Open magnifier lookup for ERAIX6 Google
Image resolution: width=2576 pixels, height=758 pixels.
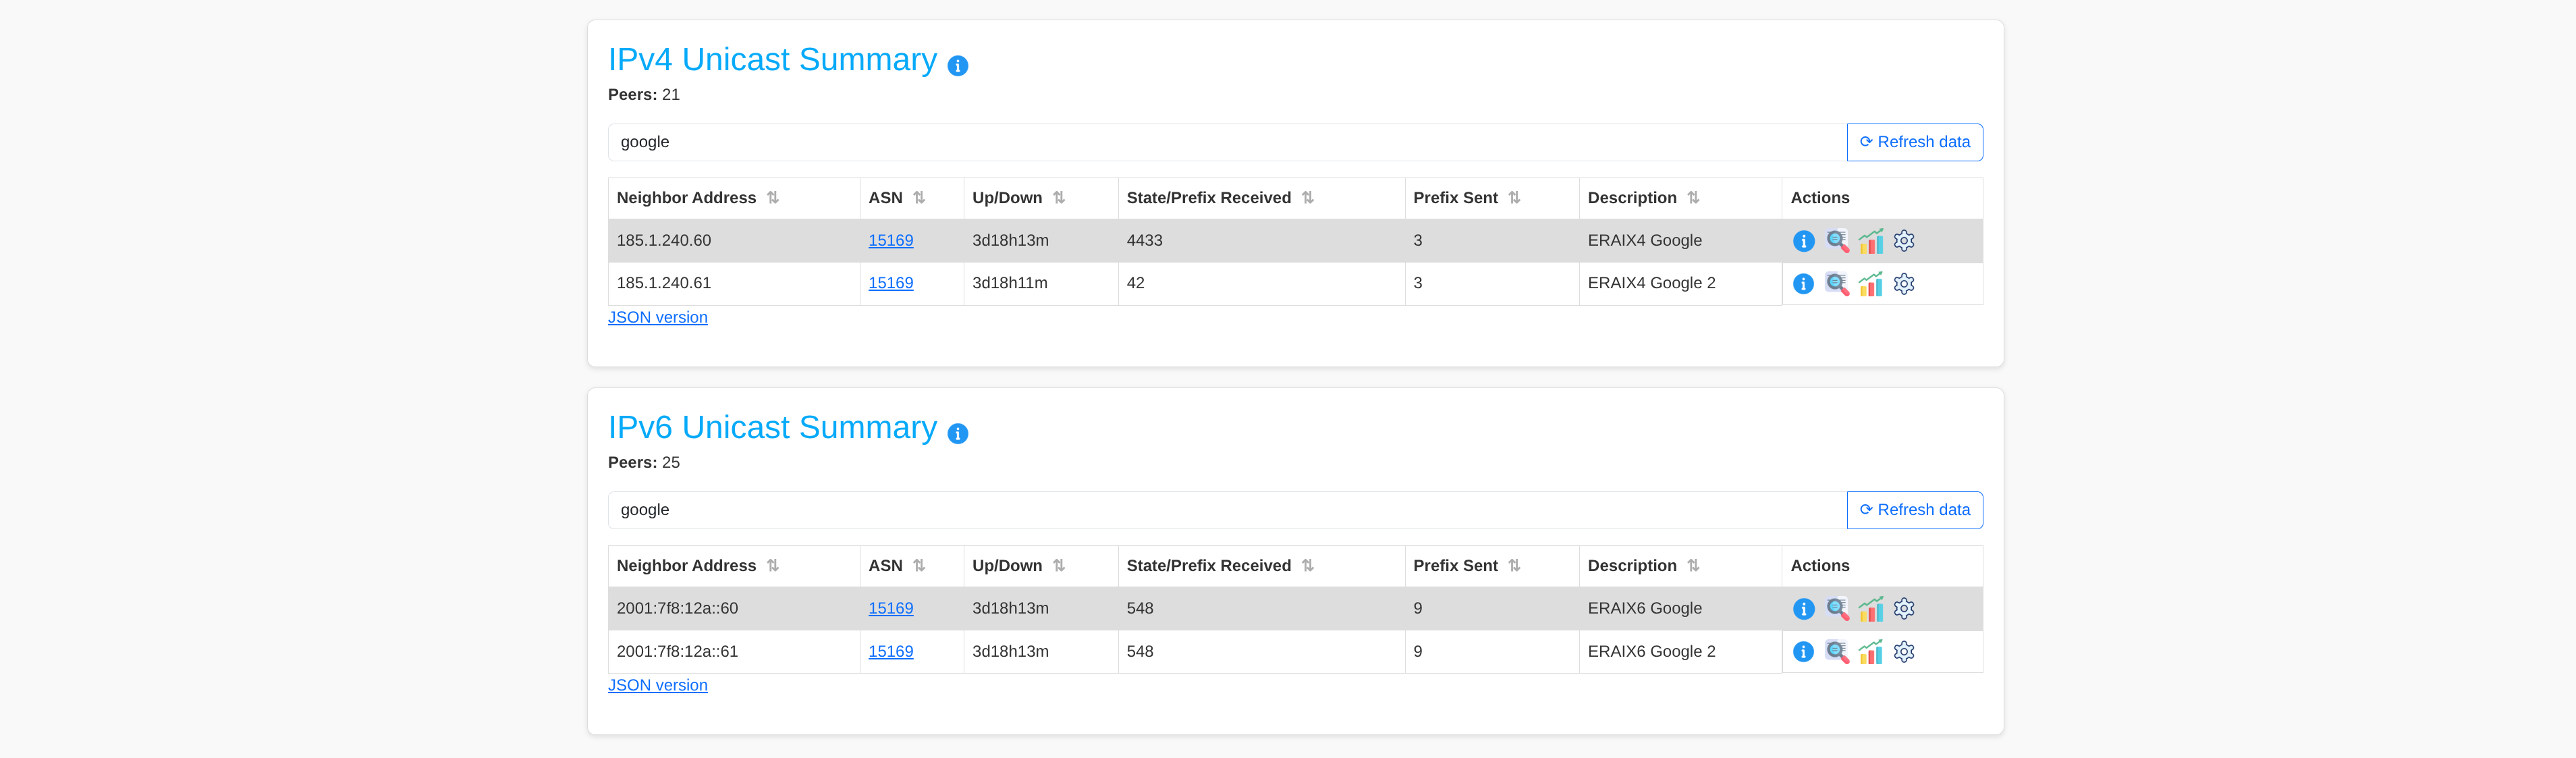(x=1836, y=608)
